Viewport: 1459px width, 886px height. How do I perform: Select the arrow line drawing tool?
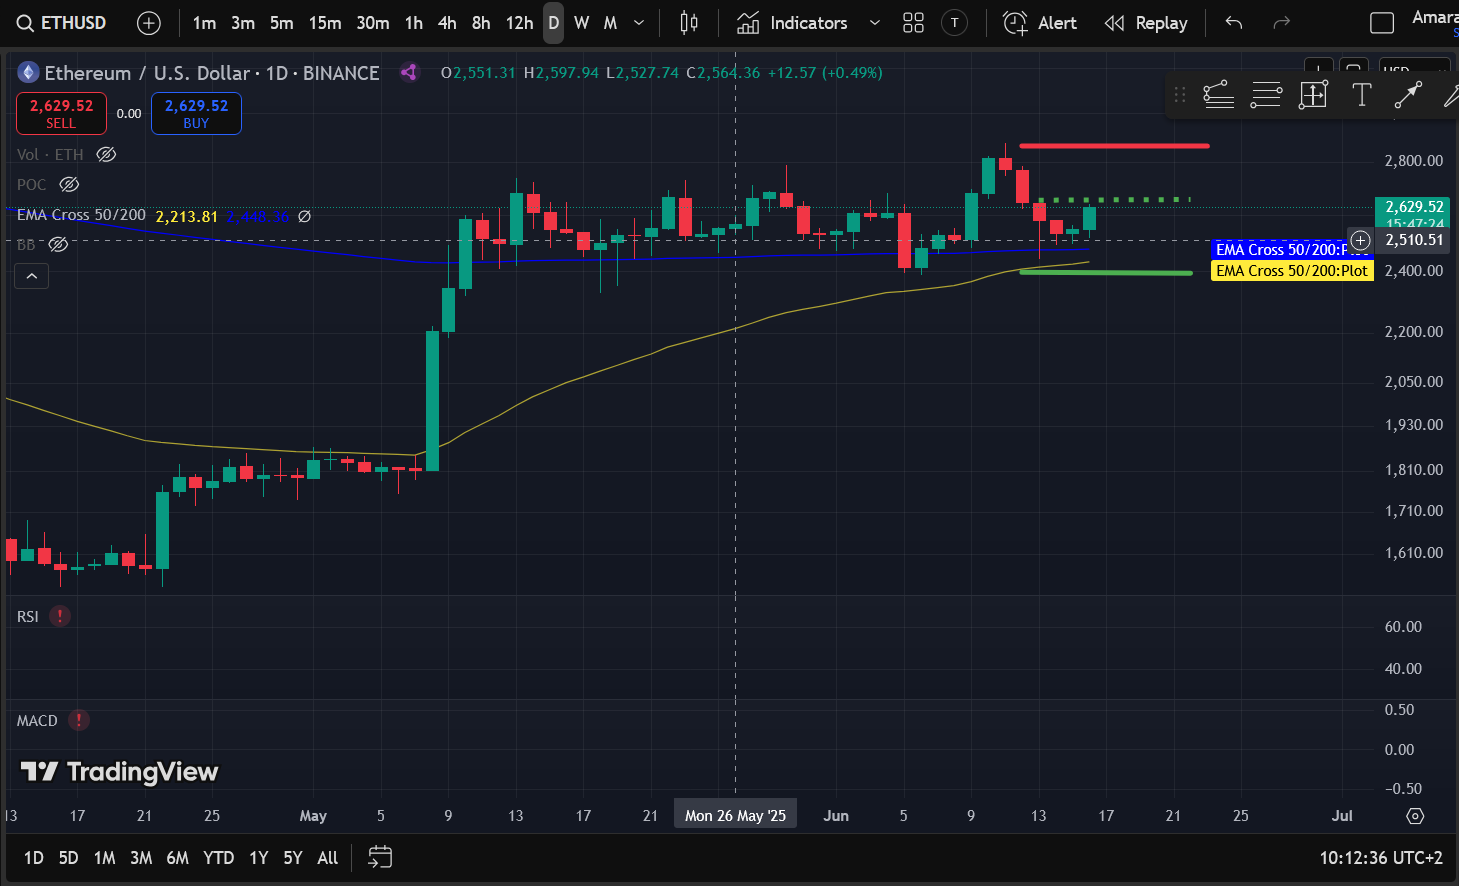tap(1408, 95)
